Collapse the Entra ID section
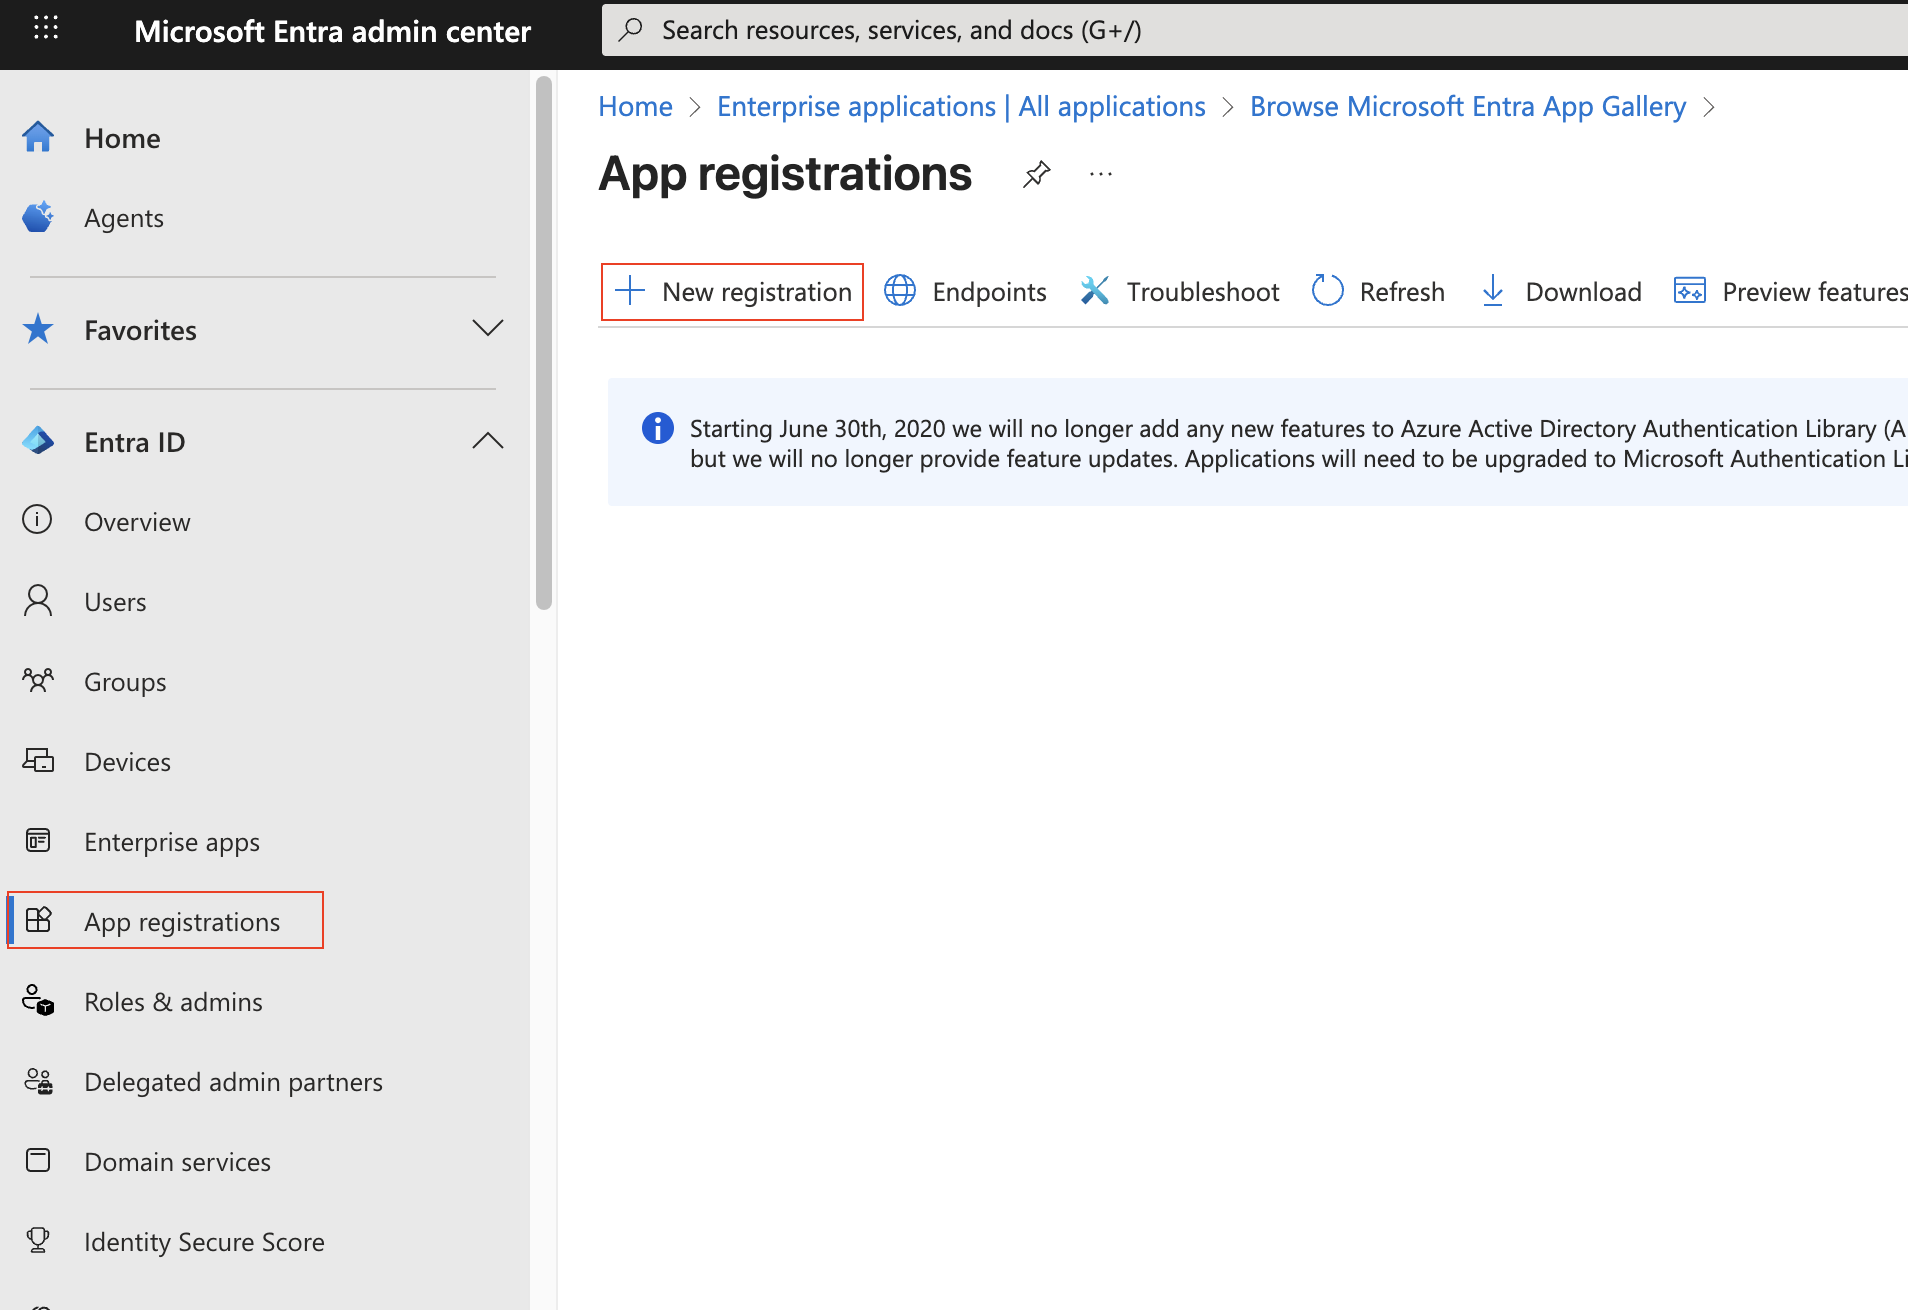Image resolution: width=1908 pixels, height=1310 pixels. pyautogui.click(x=487, y=441)
